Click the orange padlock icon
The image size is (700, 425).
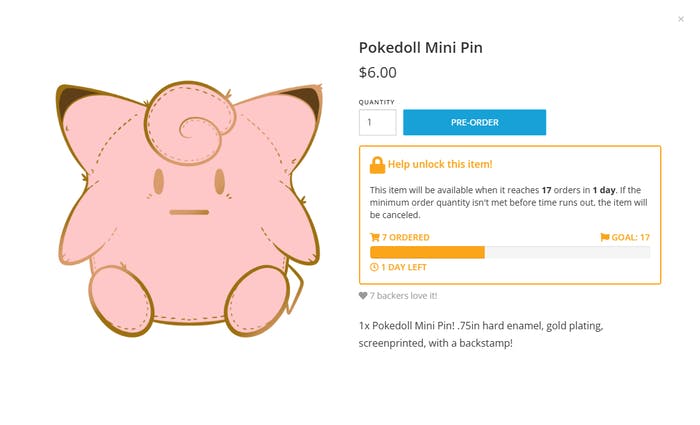377,165
